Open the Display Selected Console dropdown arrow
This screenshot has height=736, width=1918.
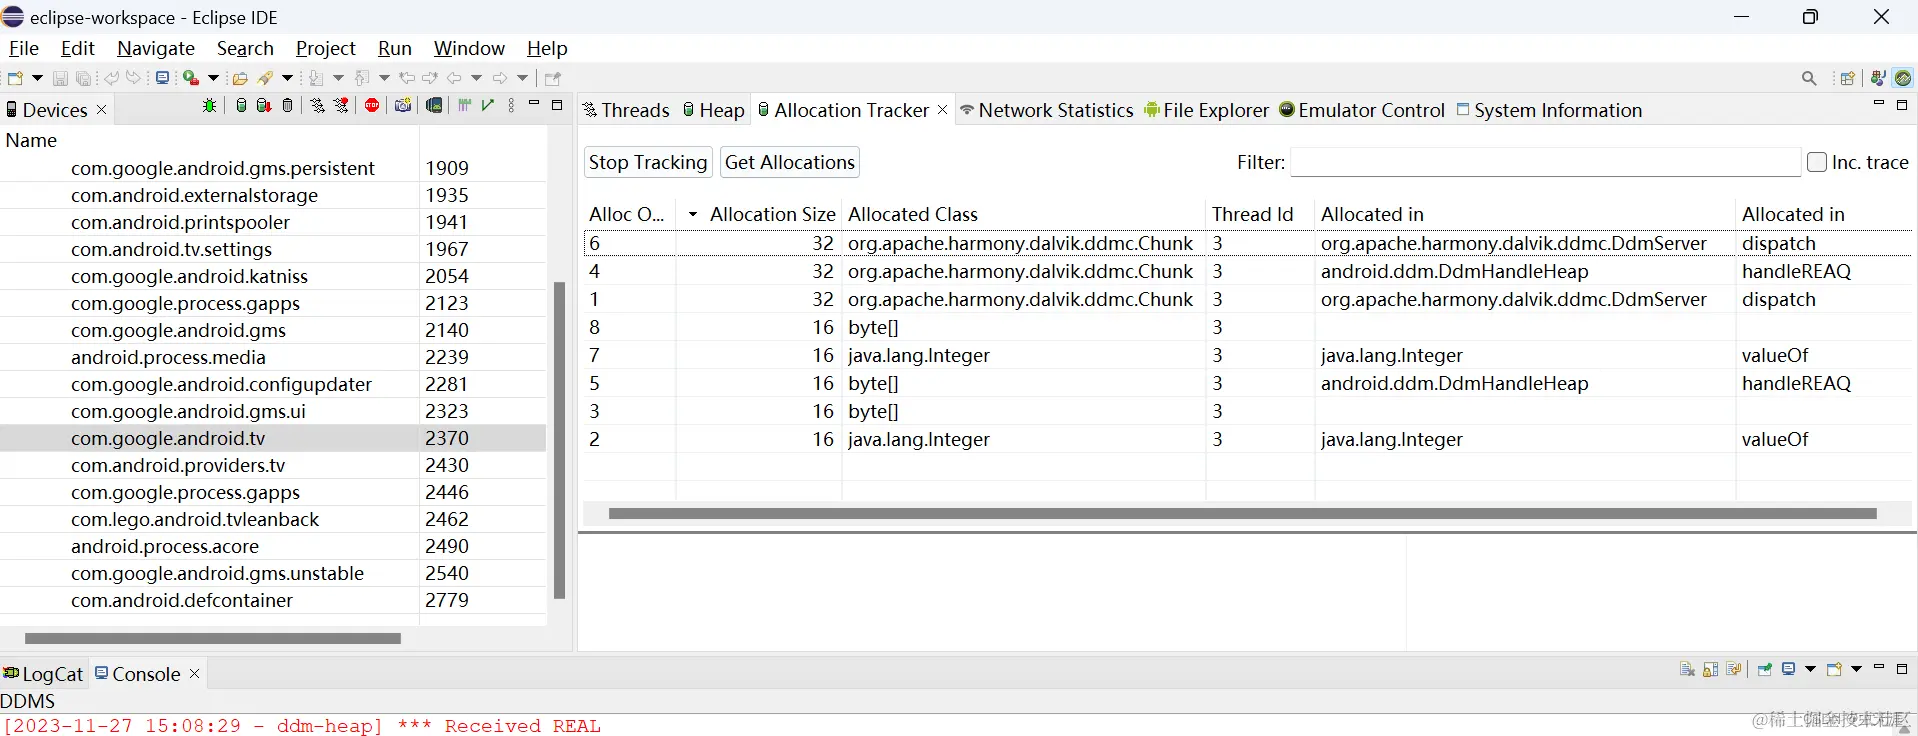(1810, 669)
